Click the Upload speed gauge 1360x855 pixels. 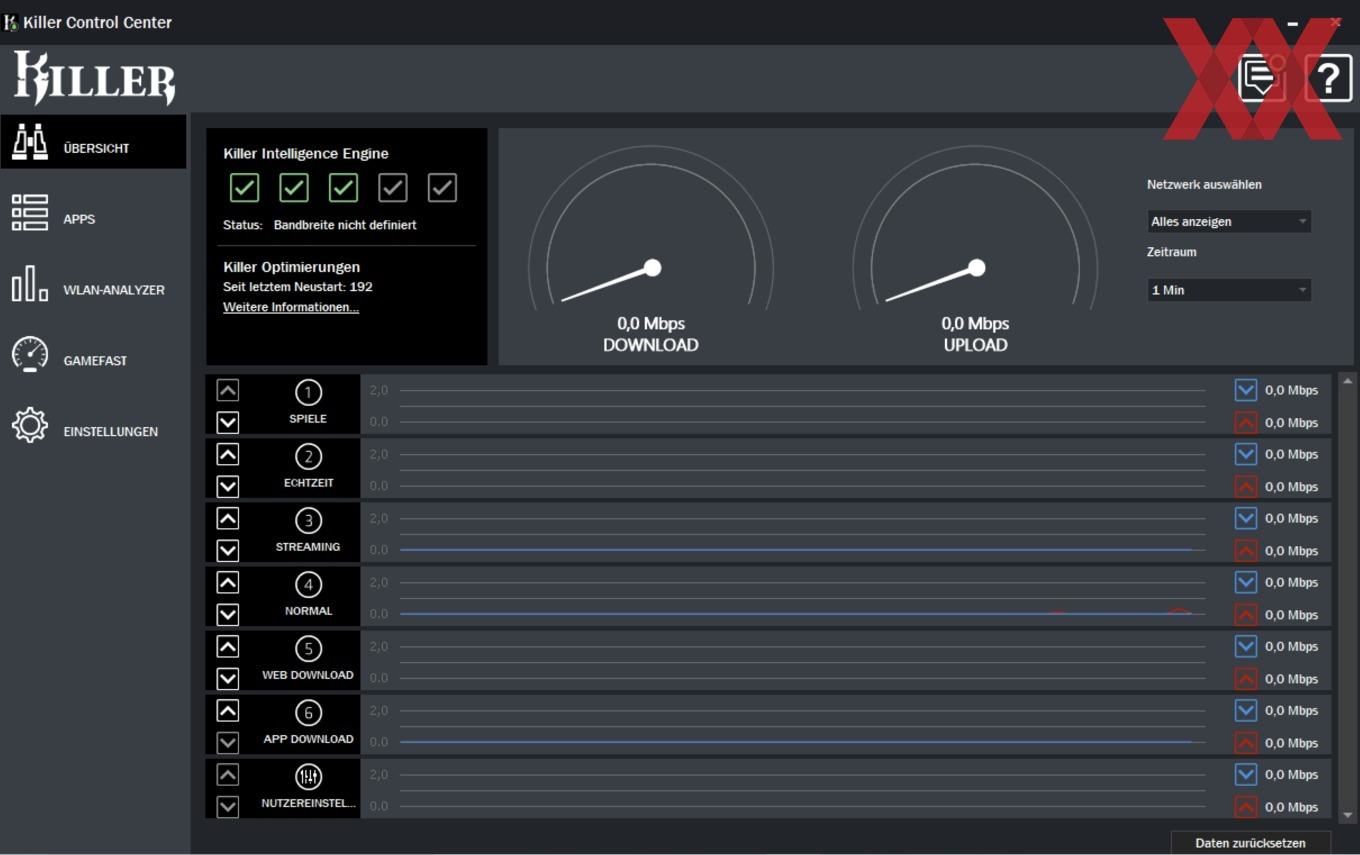coord(975,228)
